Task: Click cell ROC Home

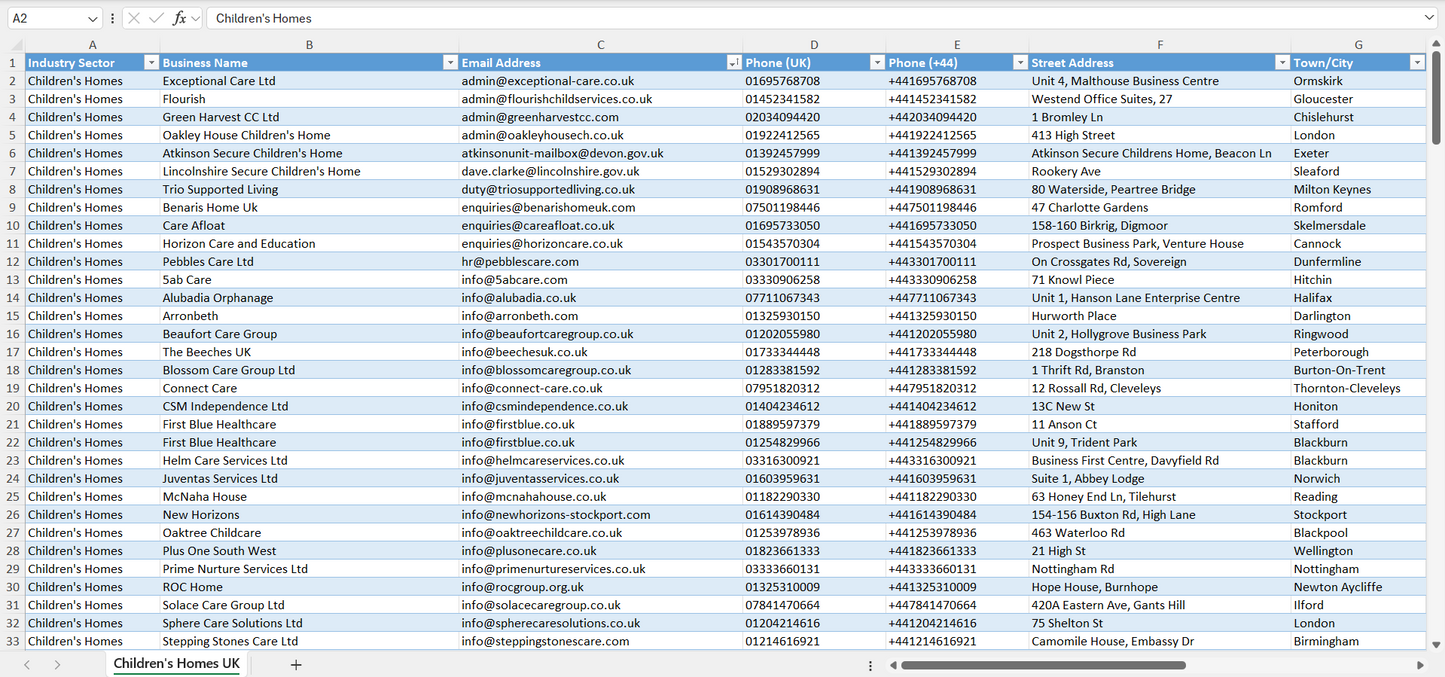Action: (x=309, y=586)
